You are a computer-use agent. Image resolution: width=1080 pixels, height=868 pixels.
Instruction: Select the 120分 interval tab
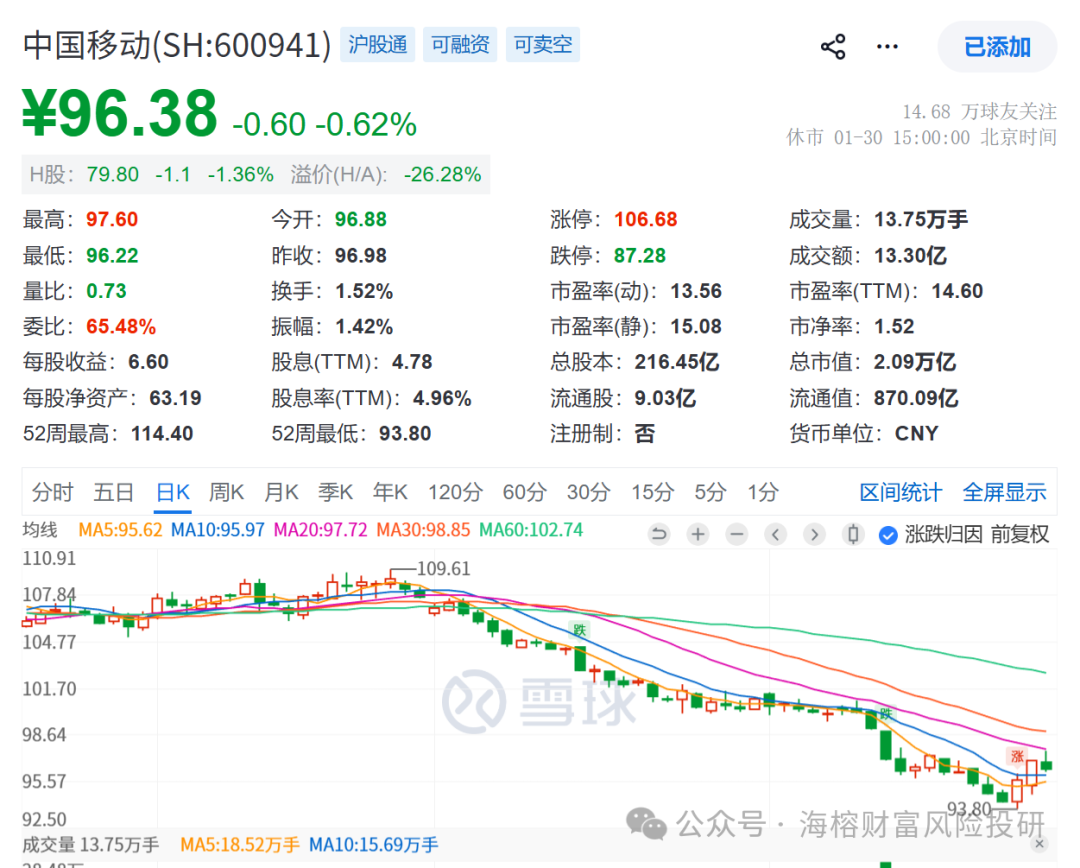(455, 492)
